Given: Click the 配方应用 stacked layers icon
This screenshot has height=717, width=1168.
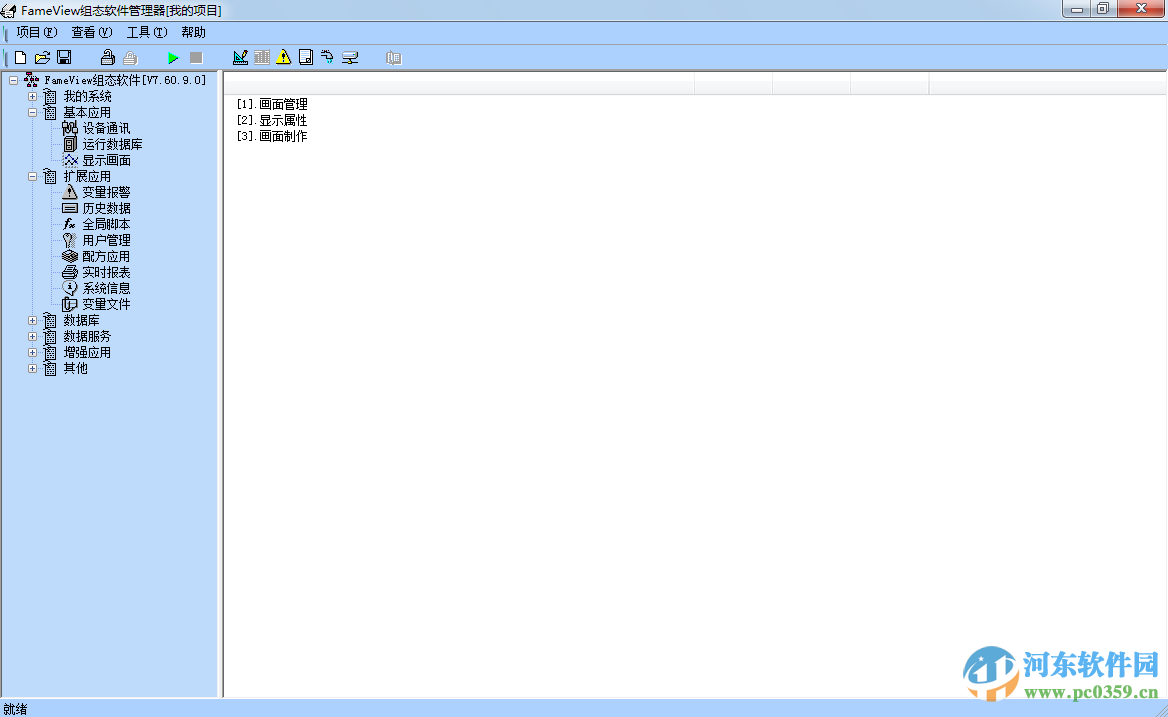Looking at the screenshot, I should (70, 256).
